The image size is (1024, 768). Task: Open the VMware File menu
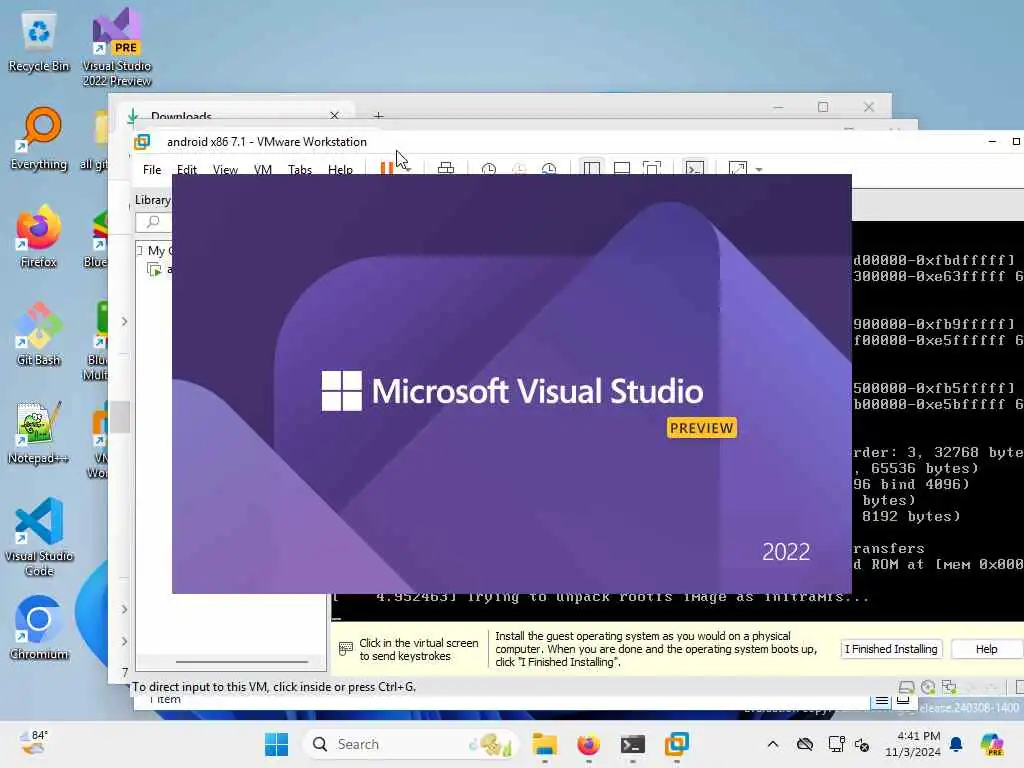(x=152, y=170)
